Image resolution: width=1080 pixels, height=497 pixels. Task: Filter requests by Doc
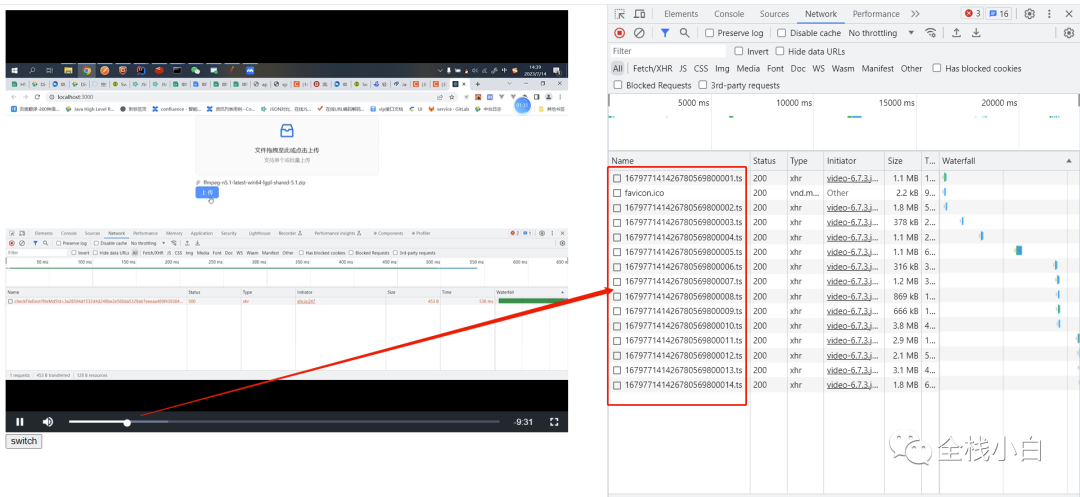tap(798, 68)
